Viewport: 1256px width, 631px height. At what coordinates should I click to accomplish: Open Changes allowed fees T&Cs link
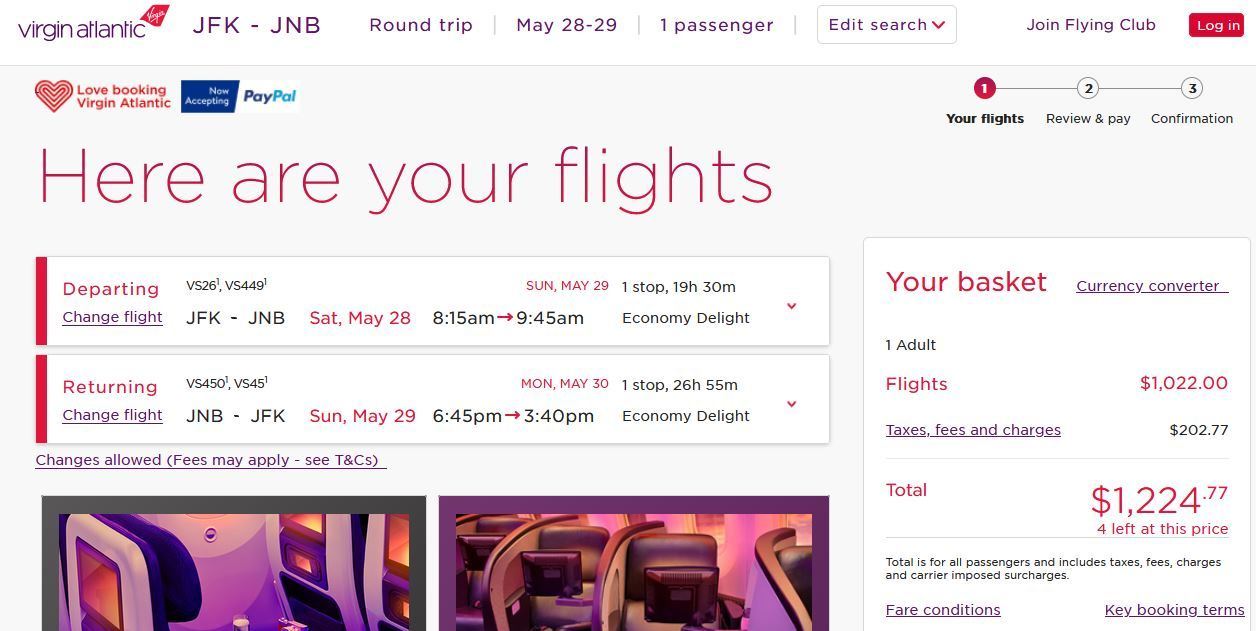(x=210, y=460)
